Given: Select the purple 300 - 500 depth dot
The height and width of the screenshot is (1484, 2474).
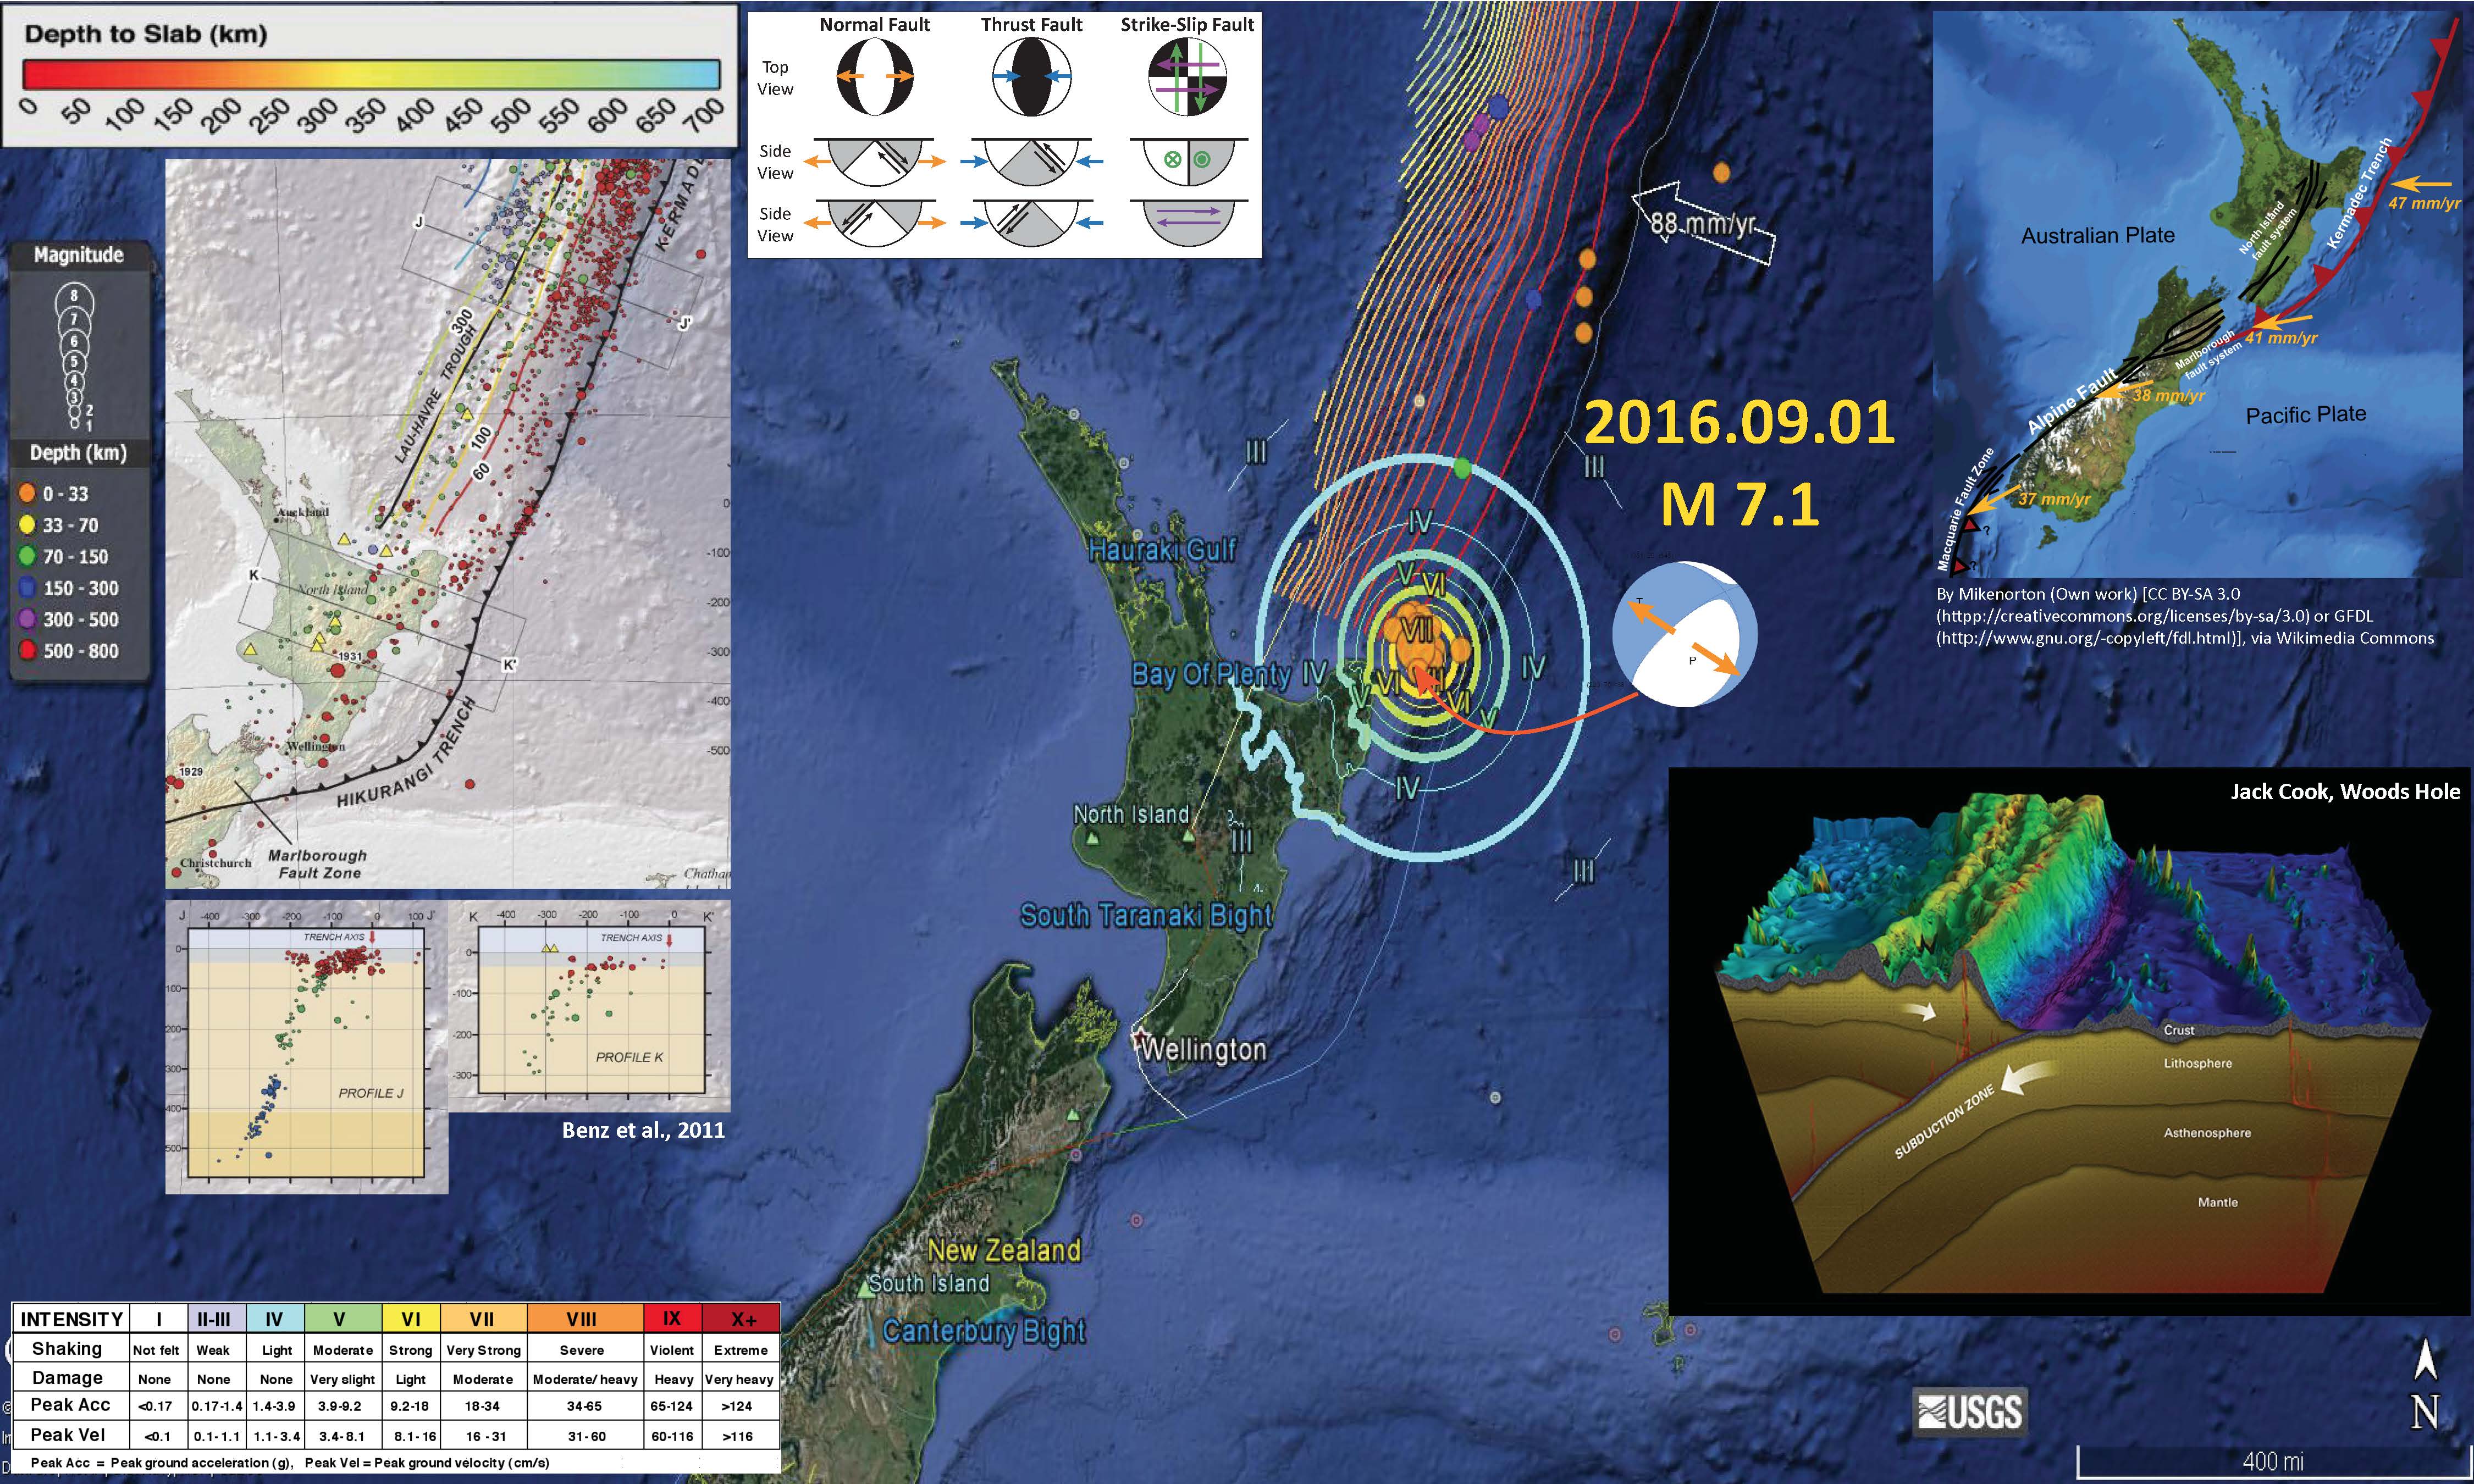Looking at the screenshot, I should coord(28,619).
